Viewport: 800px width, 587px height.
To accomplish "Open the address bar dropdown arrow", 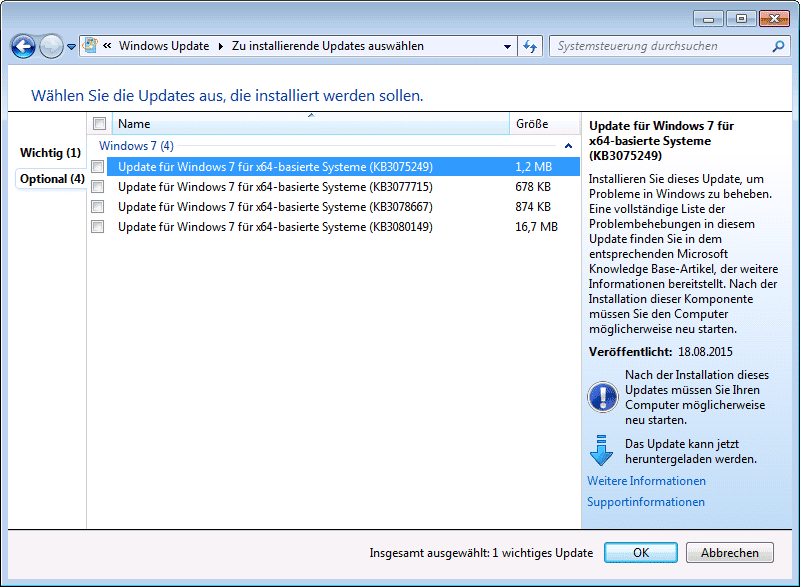I will (507, 46).
